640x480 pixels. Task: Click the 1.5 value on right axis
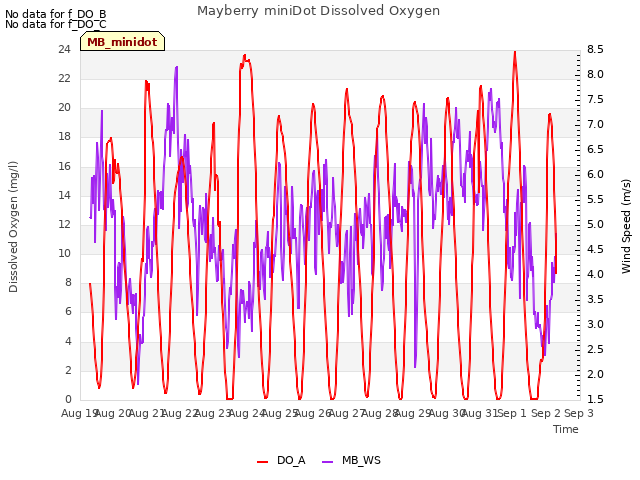click(595, 399)
